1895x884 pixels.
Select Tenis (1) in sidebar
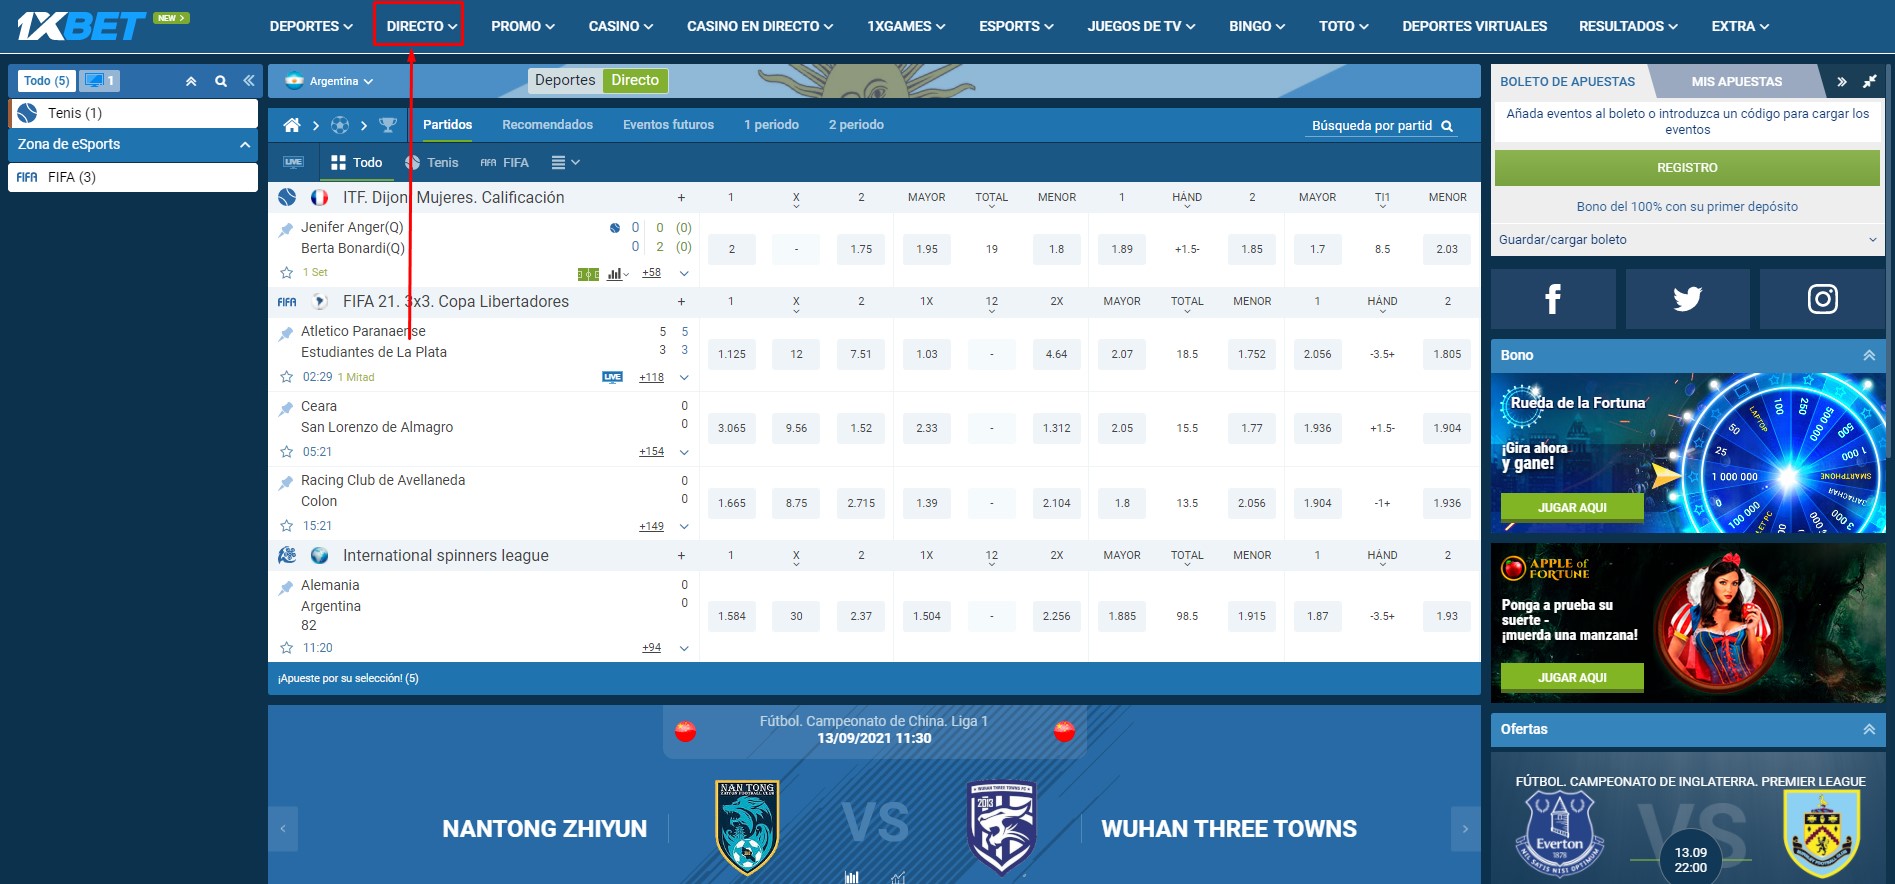[133, 113]
